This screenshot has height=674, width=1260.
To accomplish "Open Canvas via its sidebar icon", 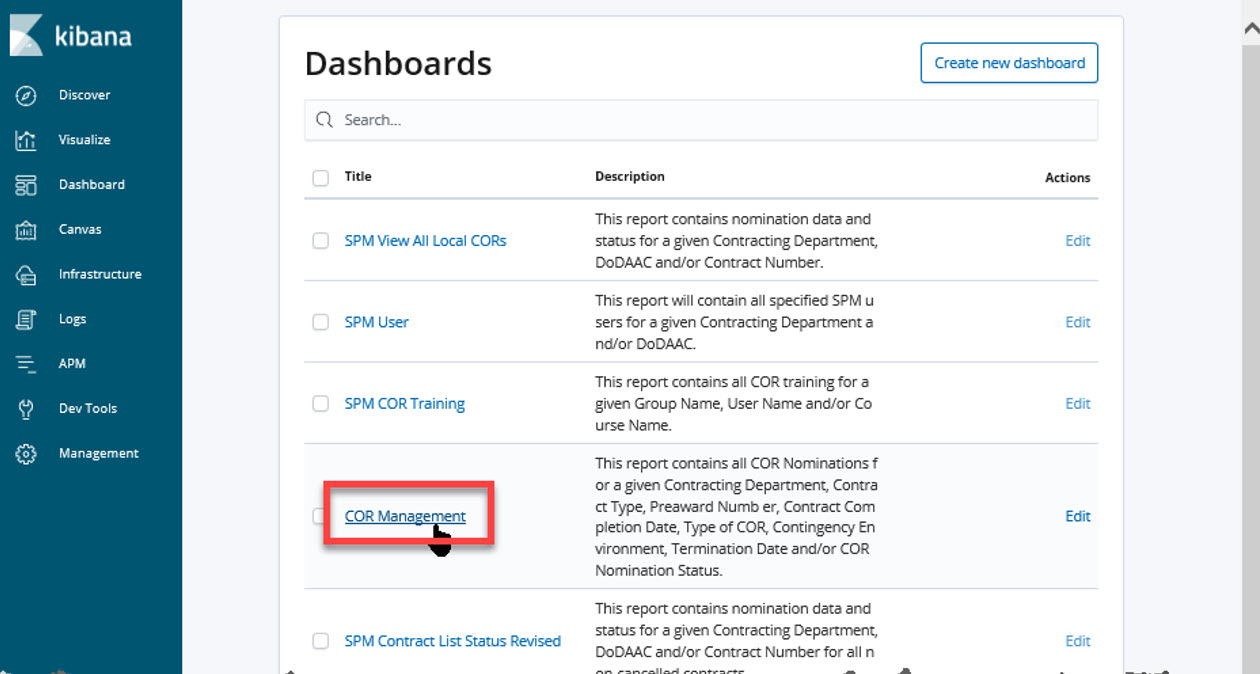I will pos(26,230).
